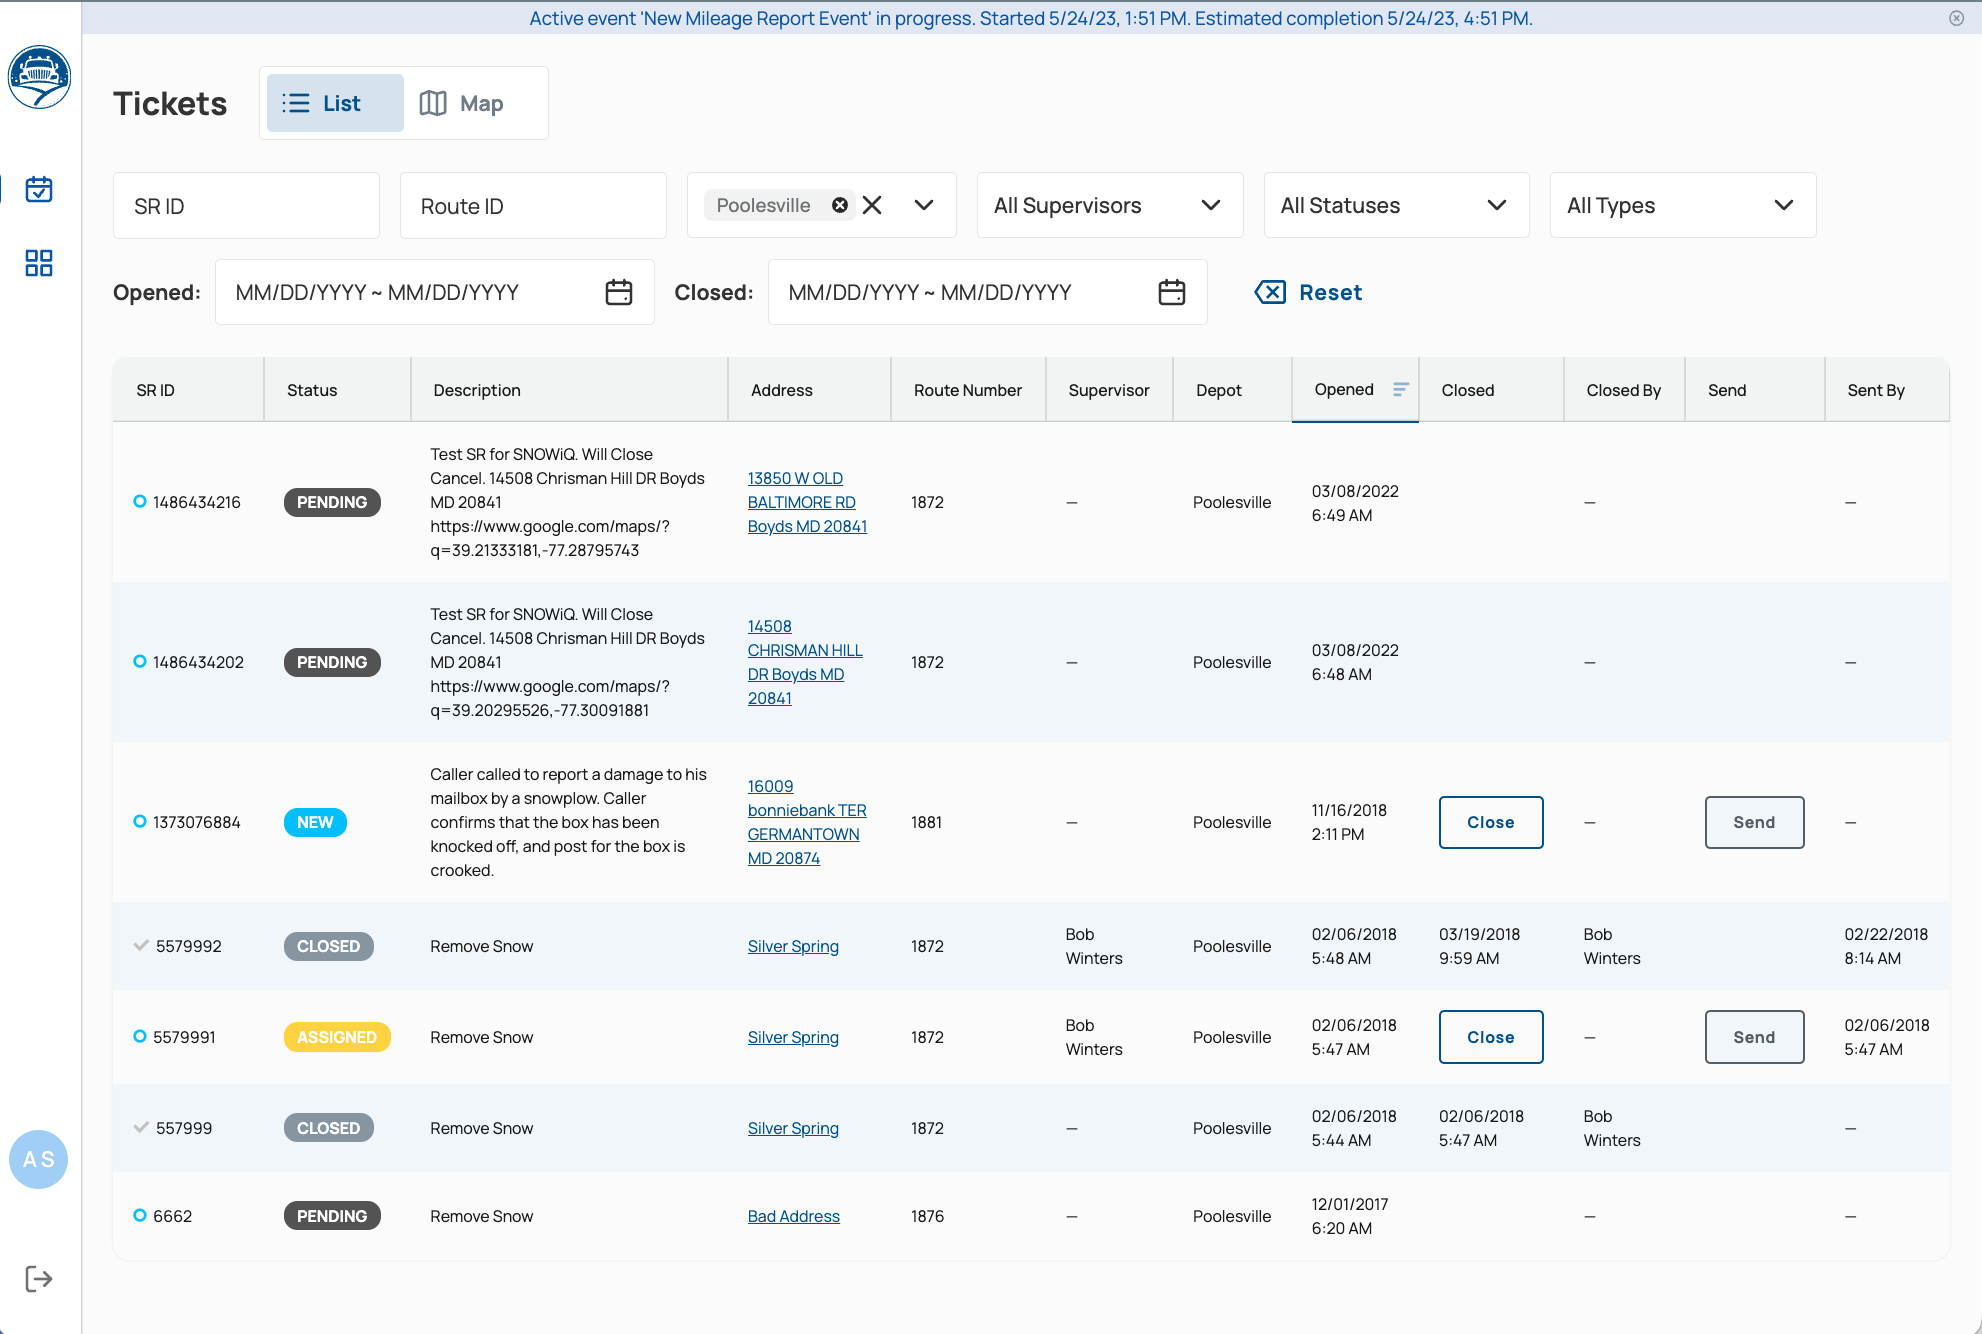Click the AS user avatar
Viewport: 1982px width, 1334px height.
[39, 1159]
